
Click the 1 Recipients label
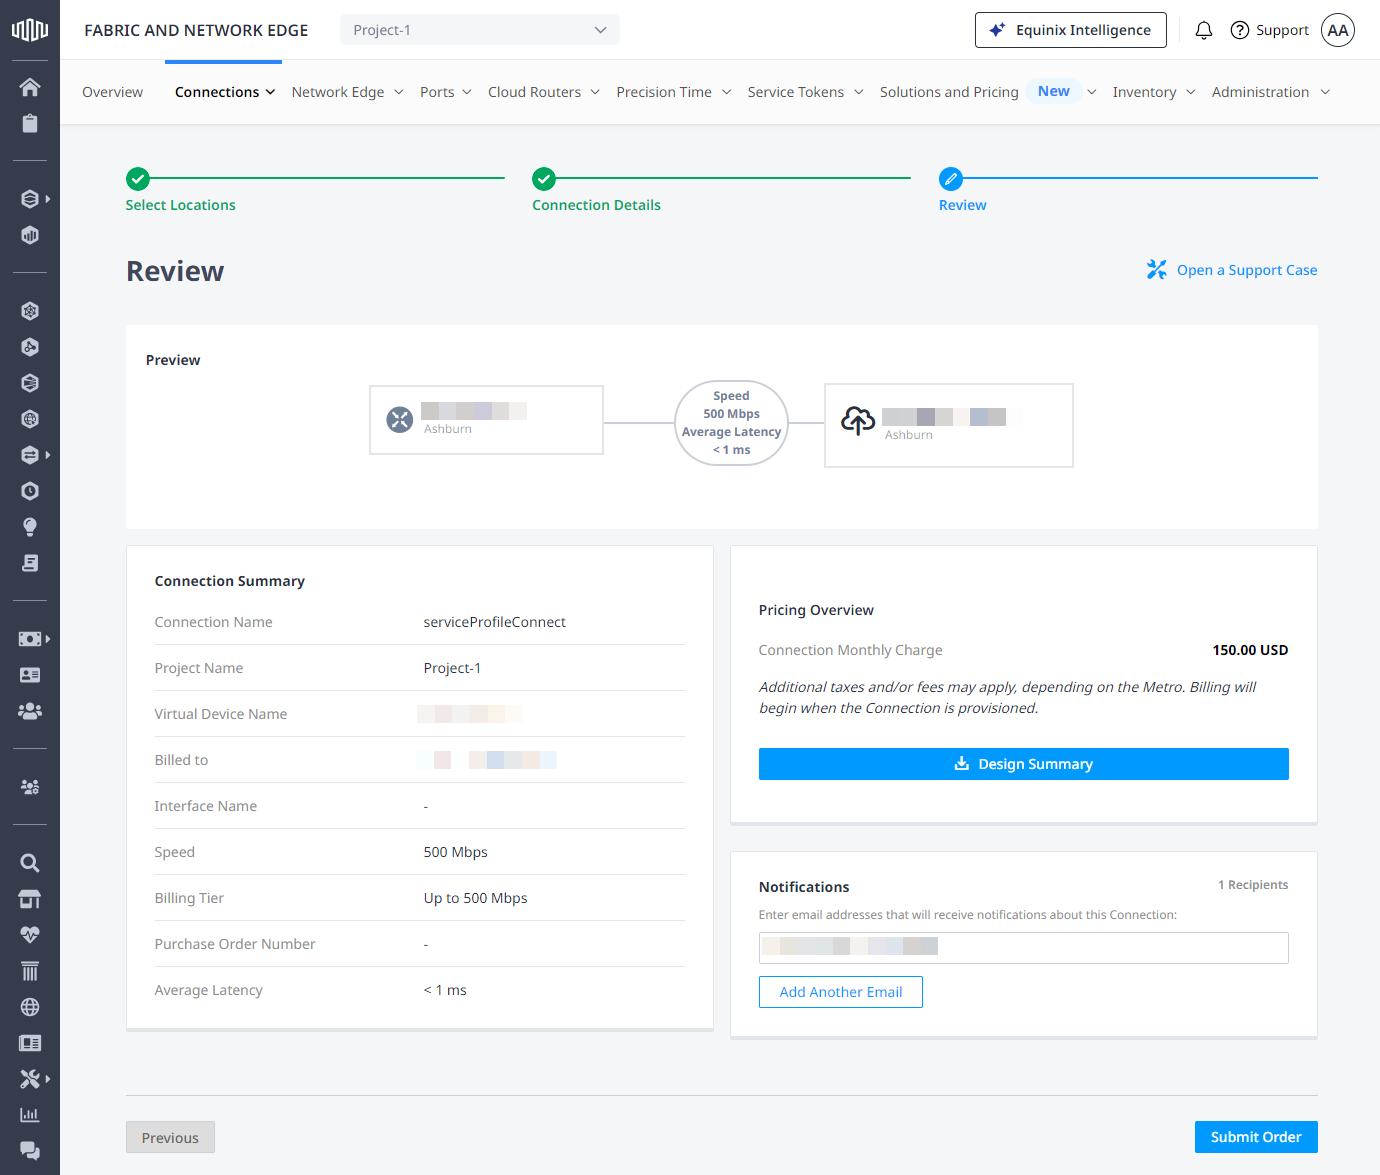1253,885
